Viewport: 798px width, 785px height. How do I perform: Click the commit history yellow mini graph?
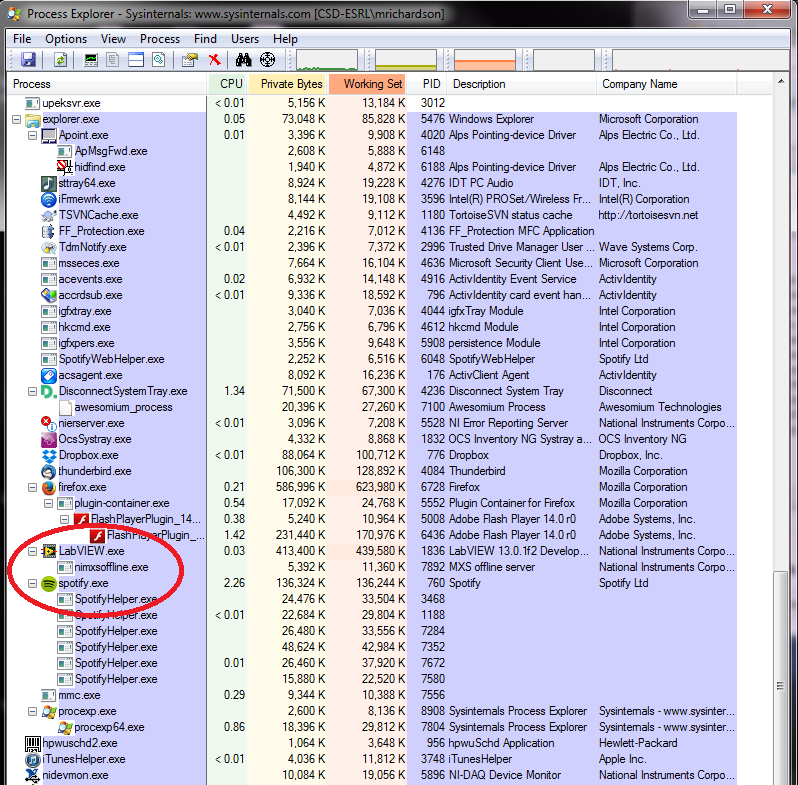(x=406, y=60)
